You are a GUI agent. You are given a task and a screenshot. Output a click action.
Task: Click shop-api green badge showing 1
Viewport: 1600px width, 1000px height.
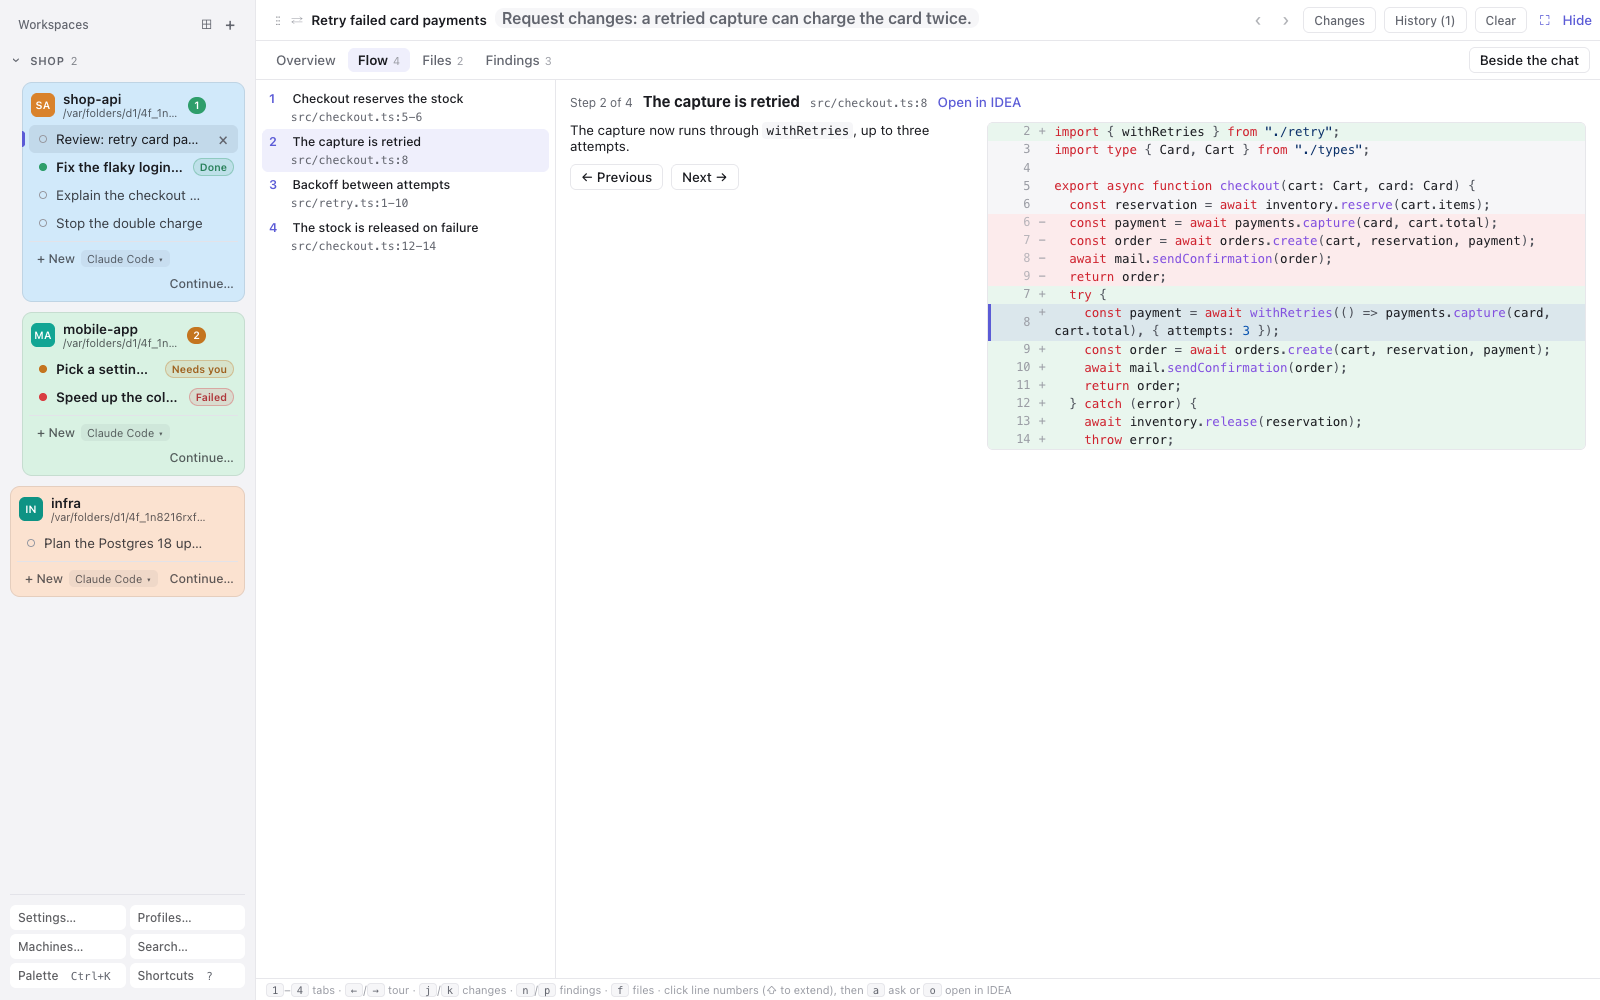pyautogui.click(x=197, y=105)
